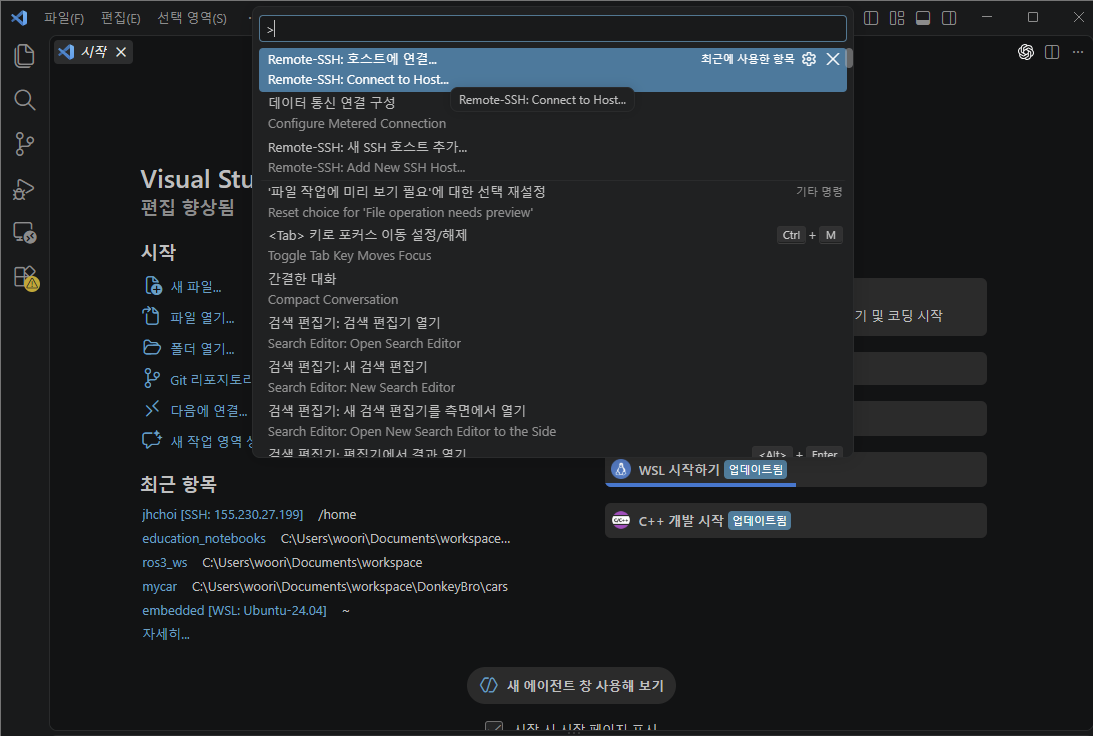
Task: Remove Remote-SSH connect from recently used
Action: click(832, 59)
